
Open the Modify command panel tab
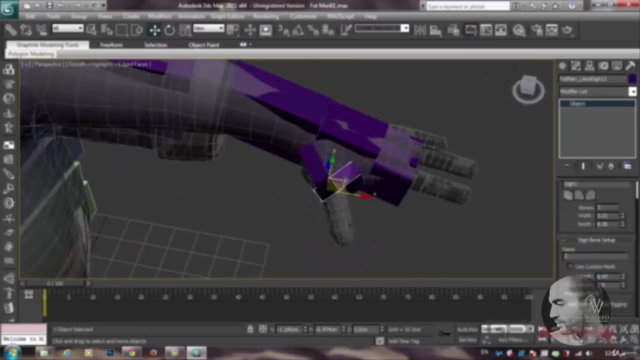pyautogui.click(x=576, y=66)
